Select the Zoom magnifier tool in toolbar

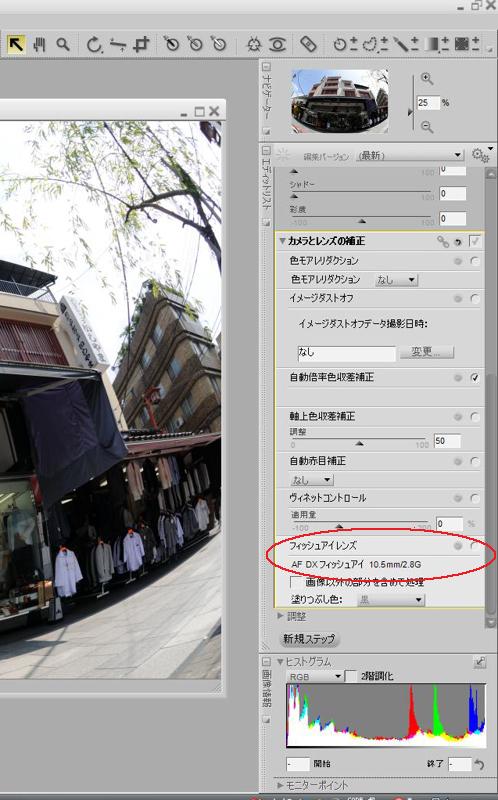[63, 44]
